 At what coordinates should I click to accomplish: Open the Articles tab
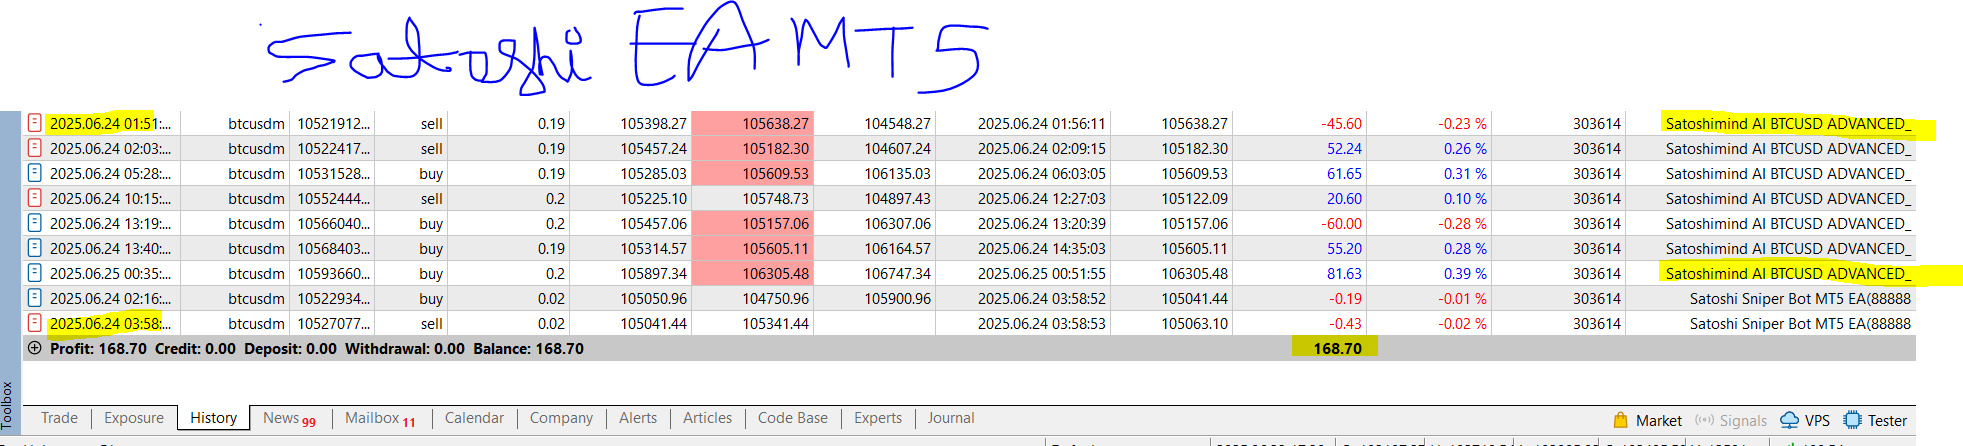[x=707, y=418]
